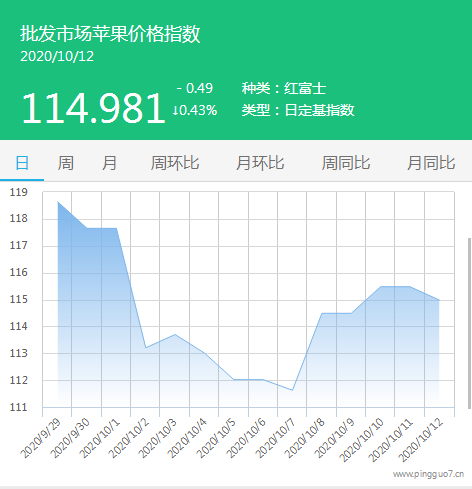
Task: Open the 周同比 tab
Action: click(346, 163)
